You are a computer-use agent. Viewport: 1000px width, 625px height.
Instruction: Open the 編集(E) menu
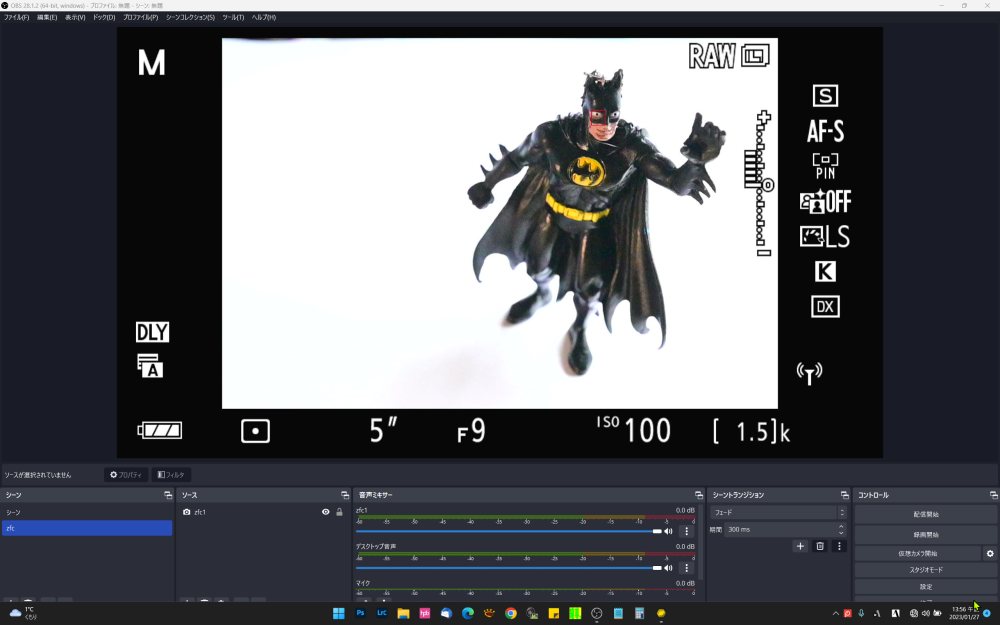pos(47,17)
